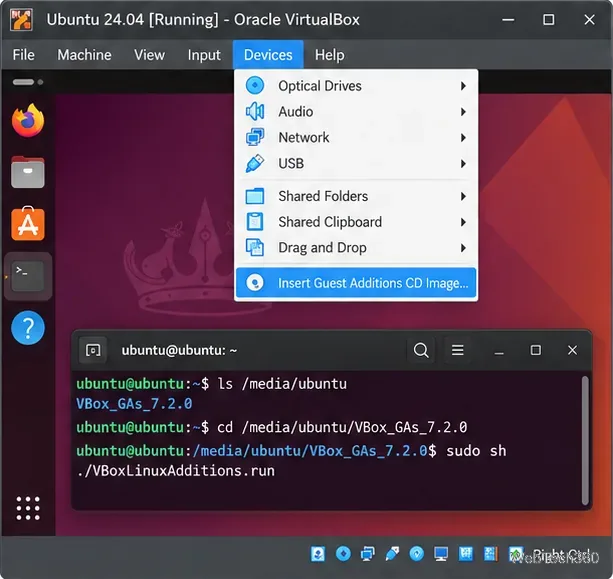Click the network status bar icon
Image resolution: width=613 pixels, height=579 pixels.
[x=367, y=554]
